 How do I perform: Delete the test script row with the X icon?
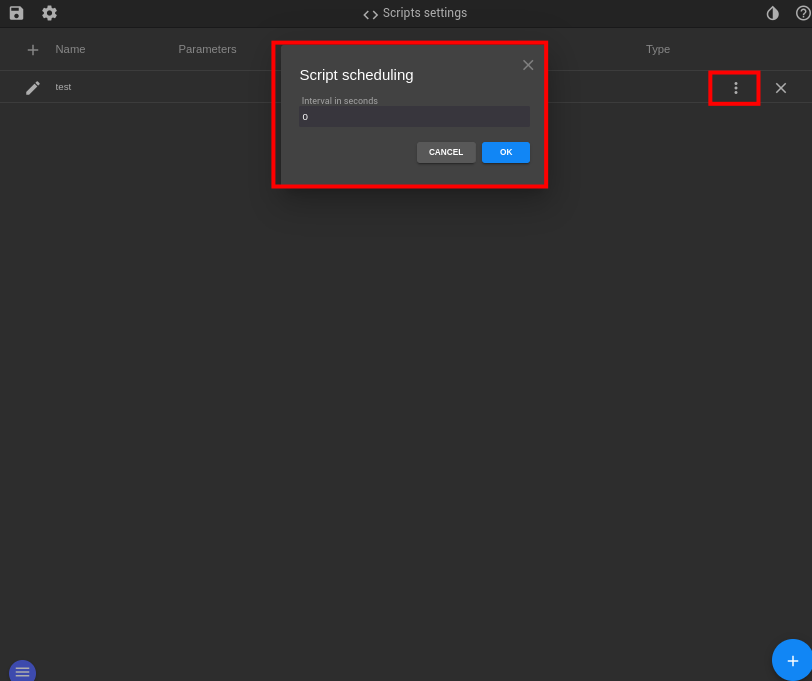point(781,87)
